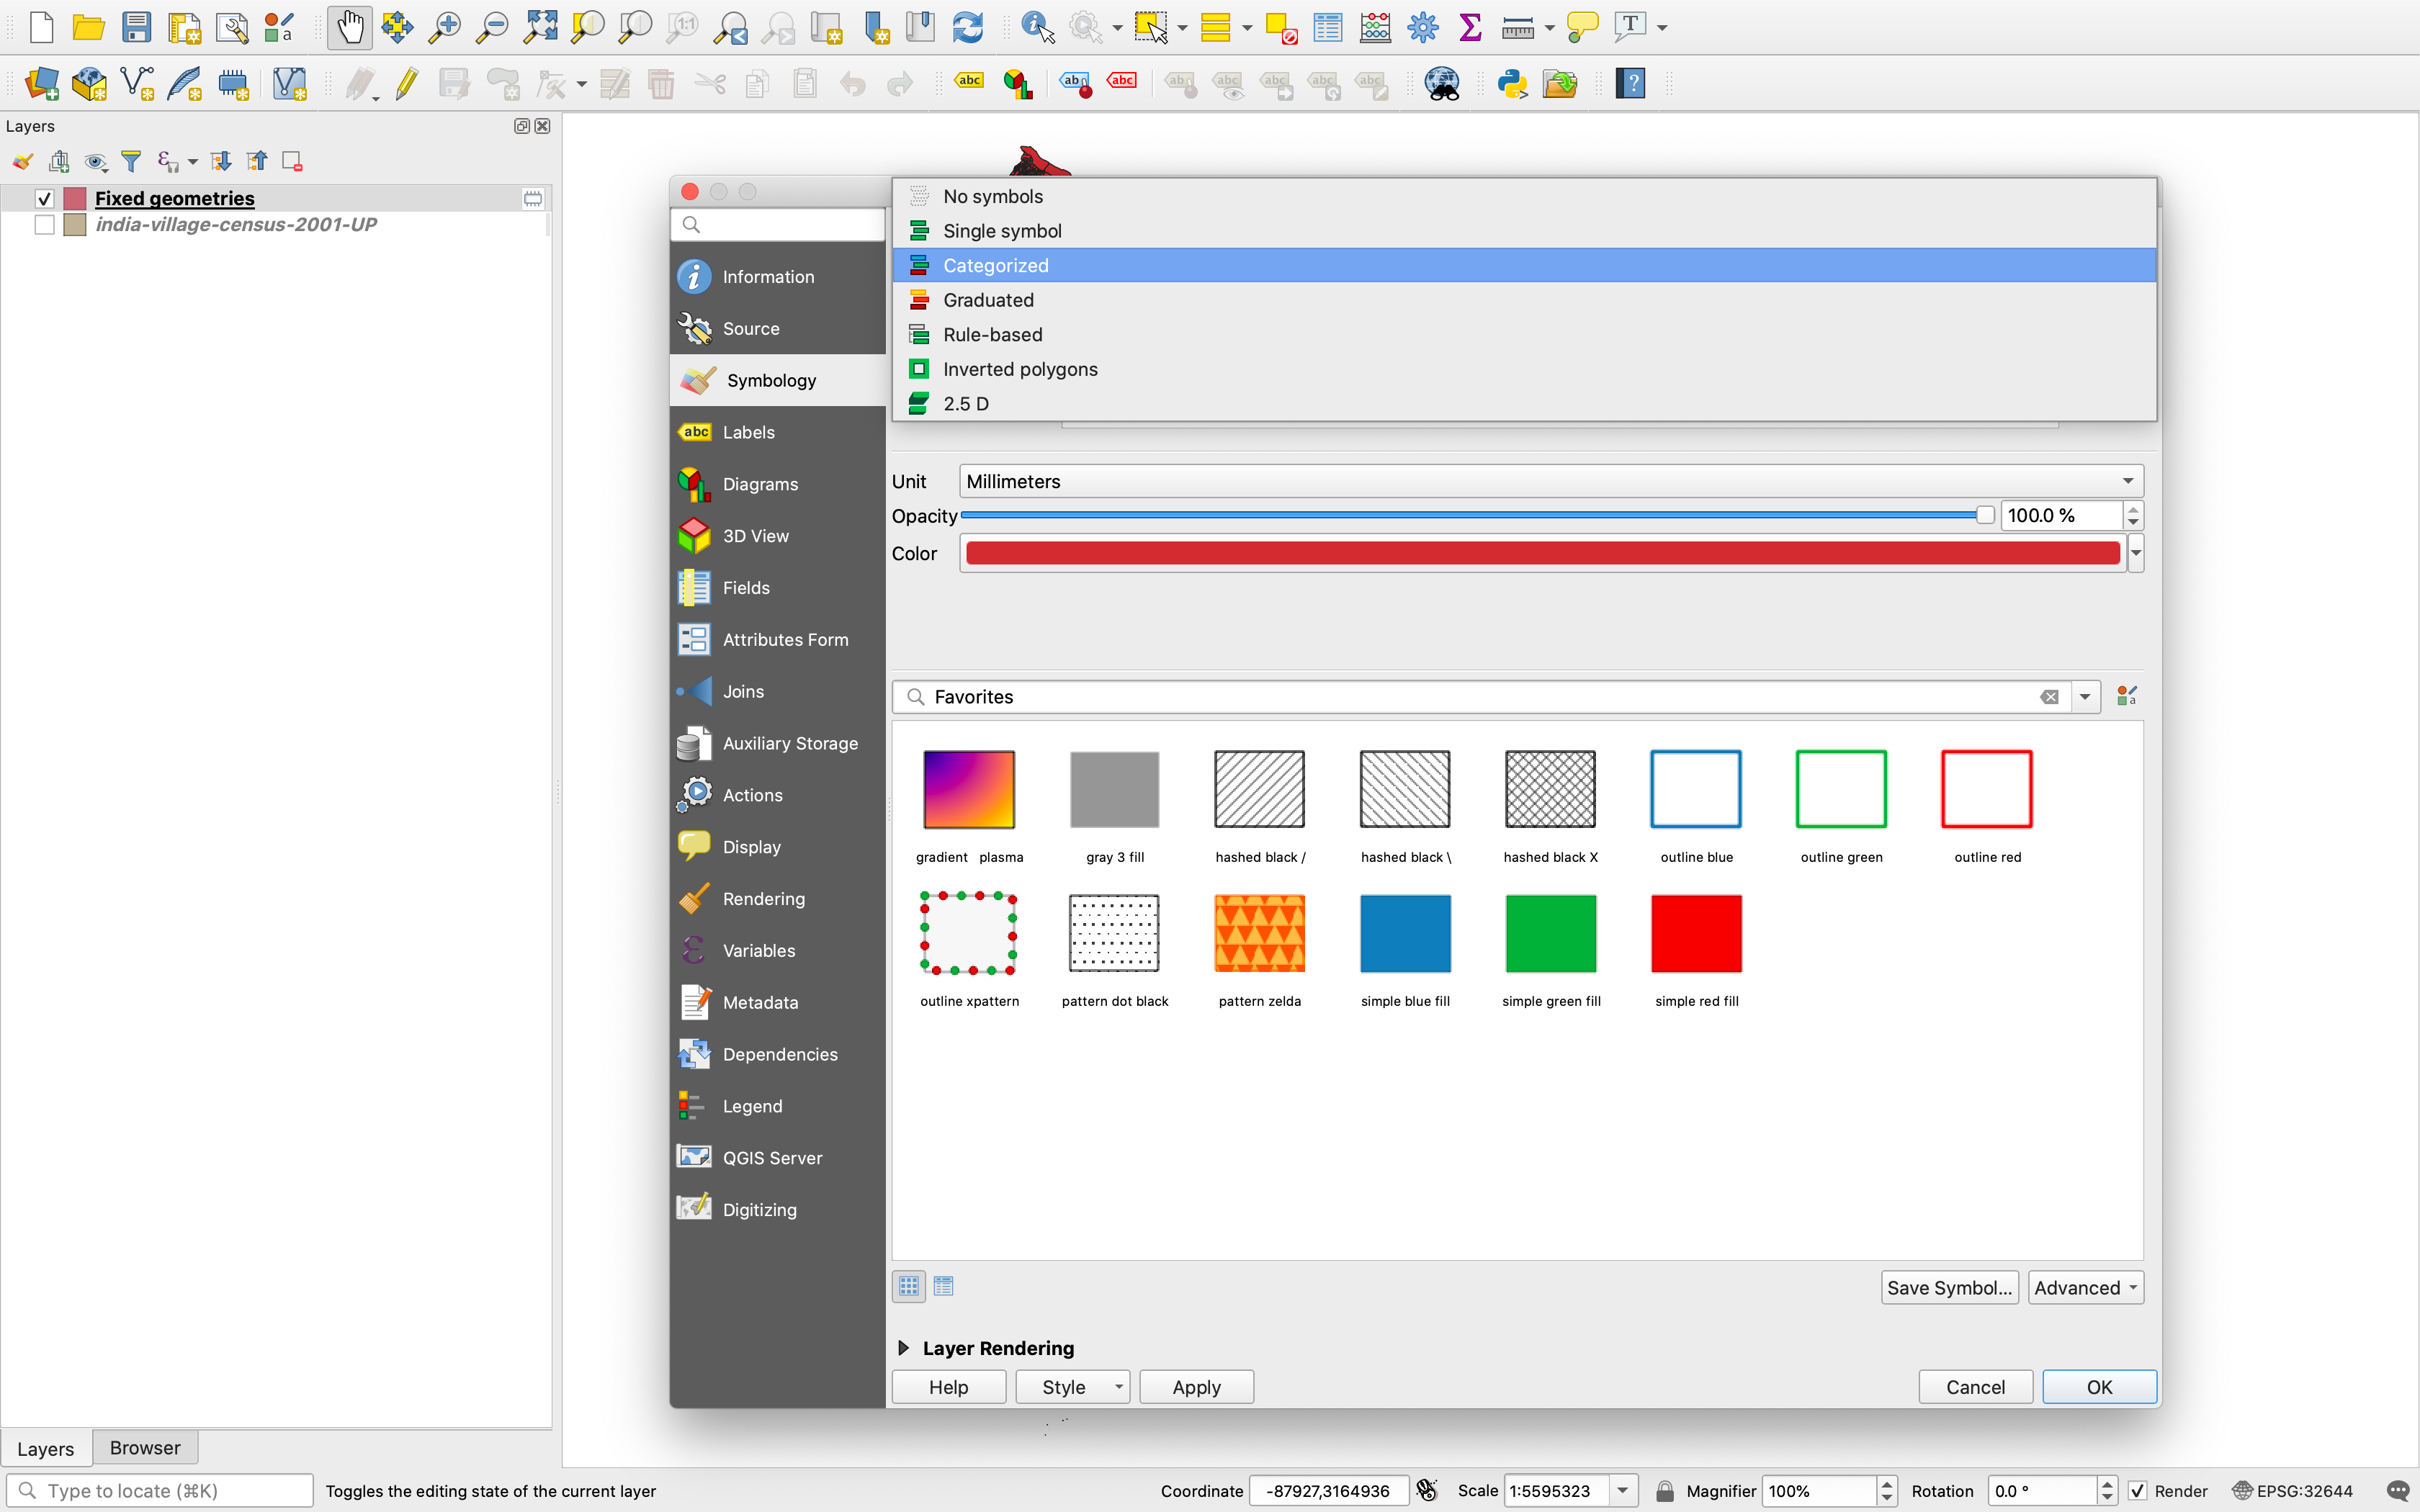
Task: Open the Field Calculator toolbar icon
Action: click(1375, 27)
